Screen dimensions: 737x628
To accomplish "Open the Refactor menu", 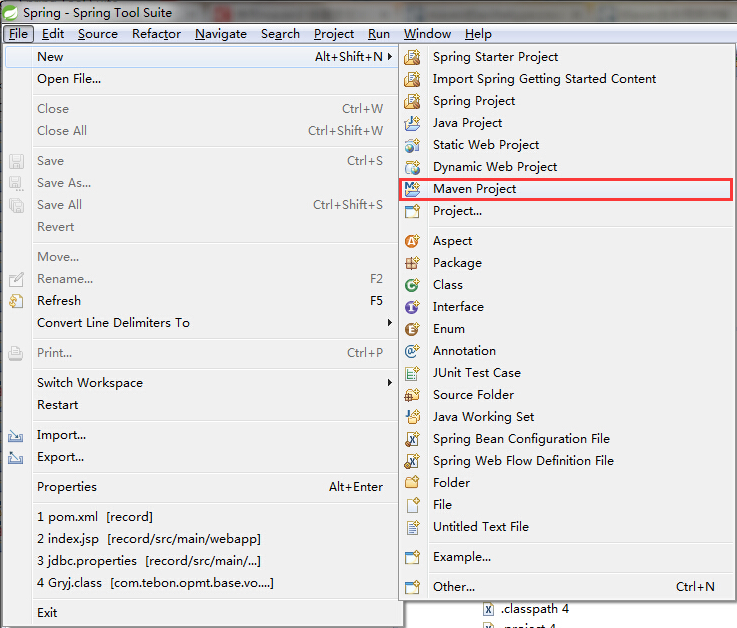I will 156,34.
